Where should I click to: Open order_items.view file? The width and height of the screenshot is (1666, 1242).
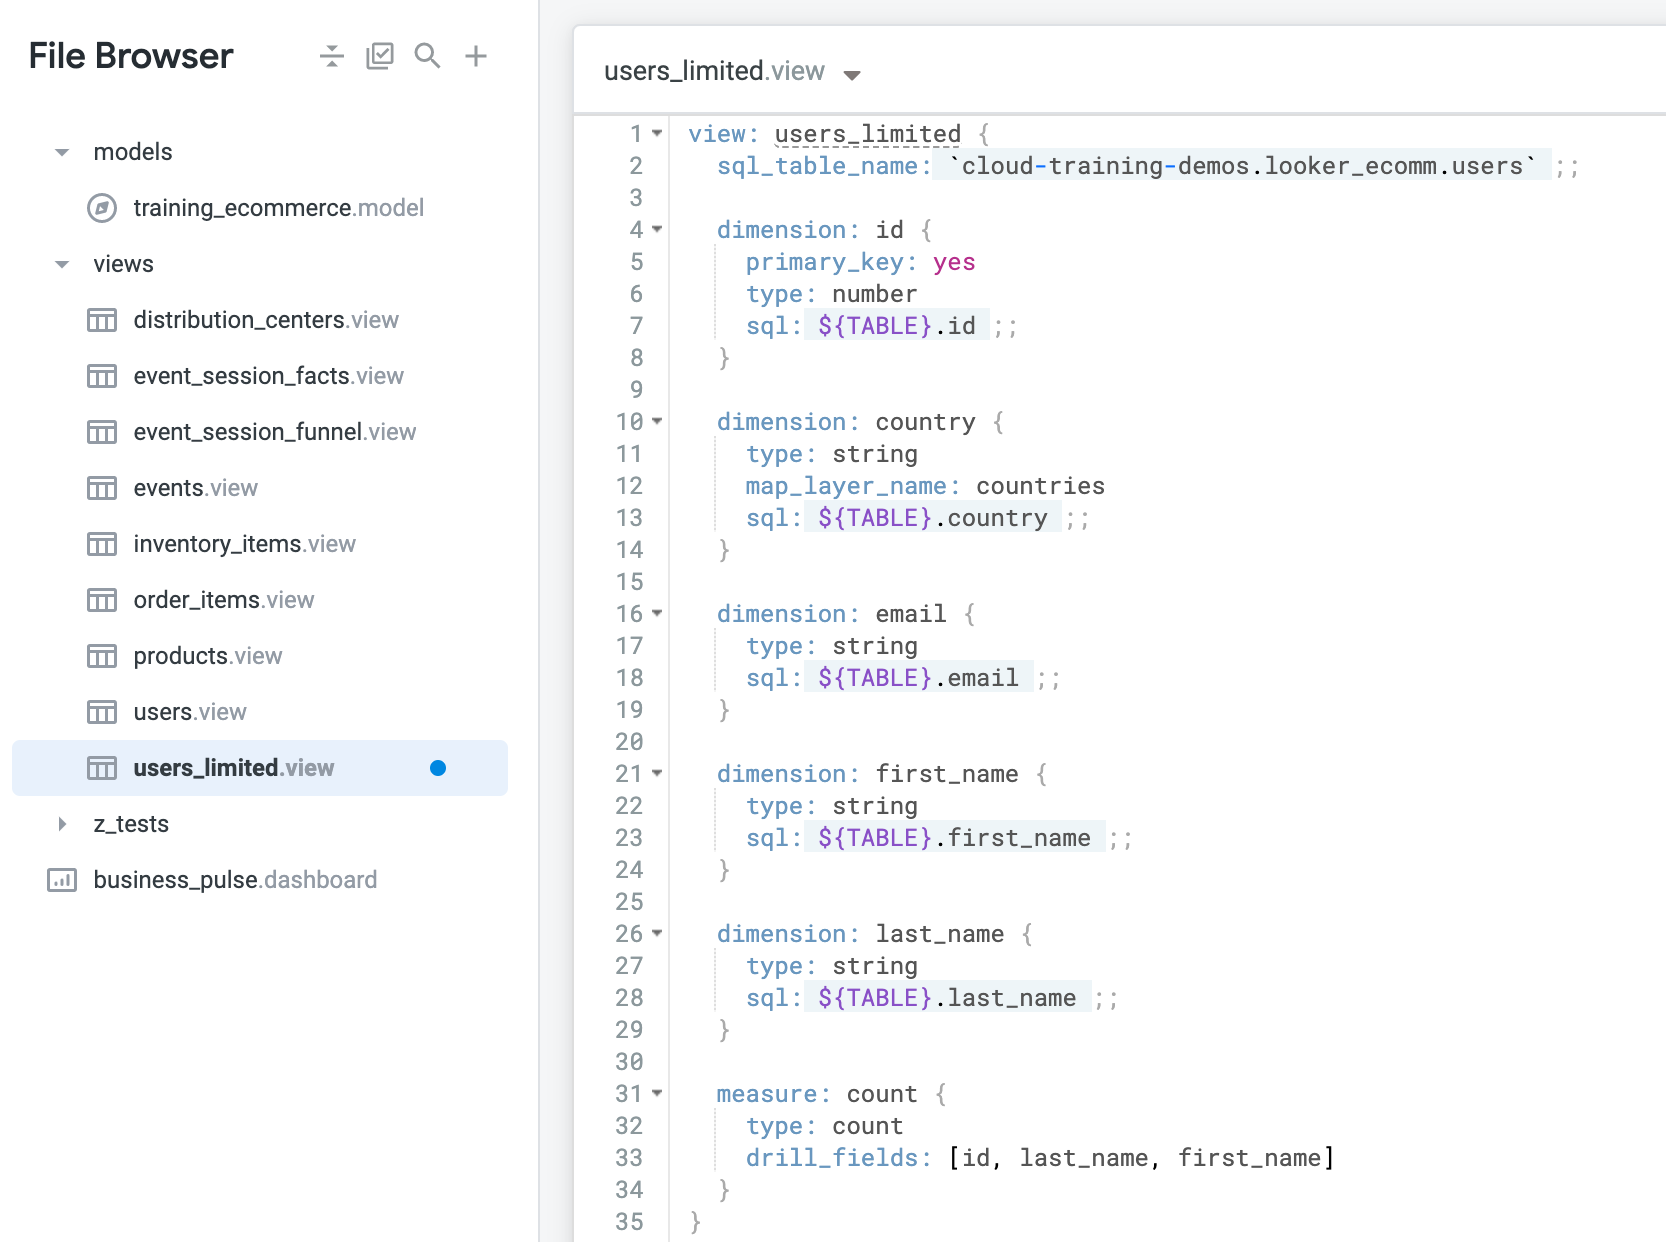(223, 600)
